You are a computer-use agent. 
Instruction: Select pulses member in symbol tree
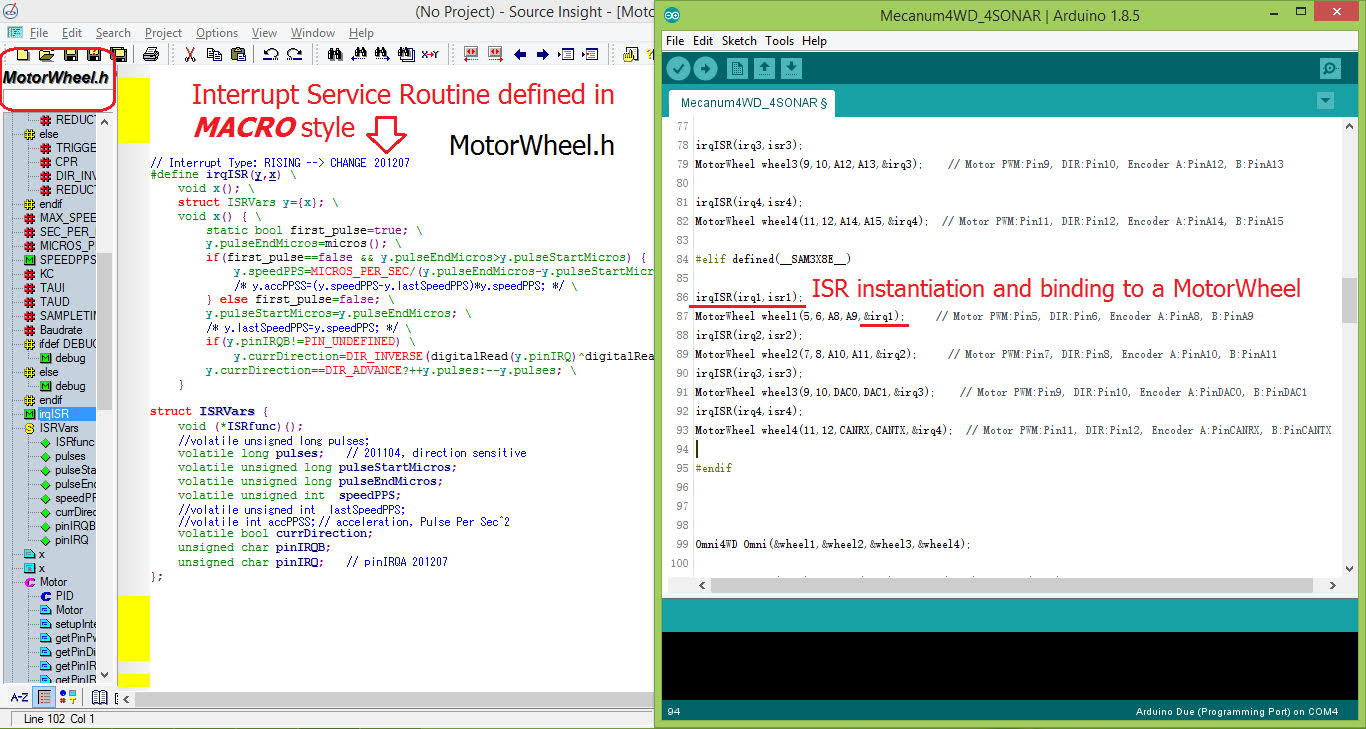coord(70,456)
